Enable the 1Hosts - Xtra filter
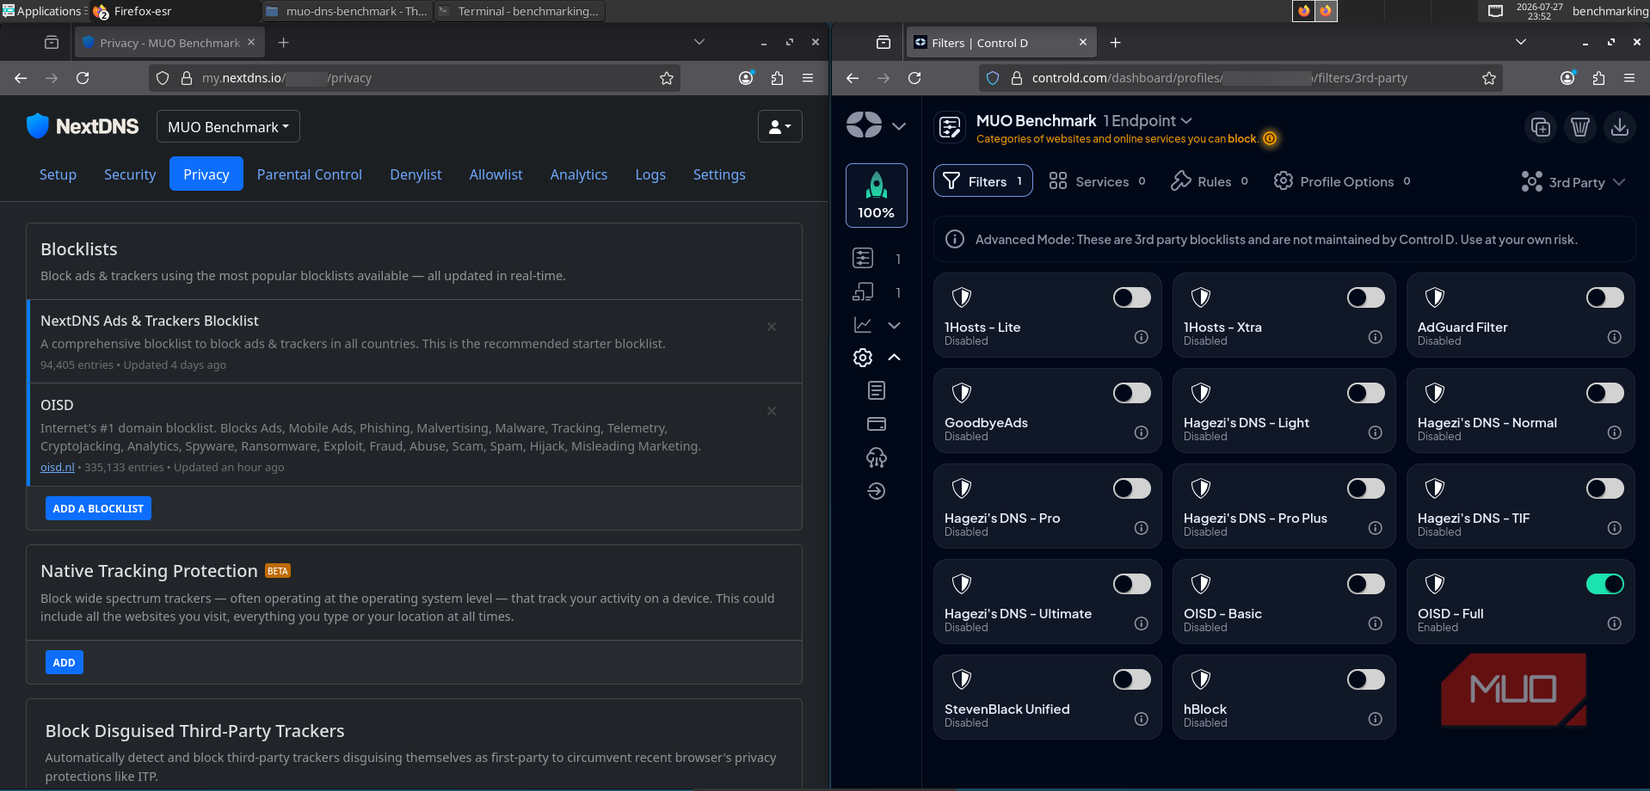This screenshot has height=791, width=1650. point(1366,298)
